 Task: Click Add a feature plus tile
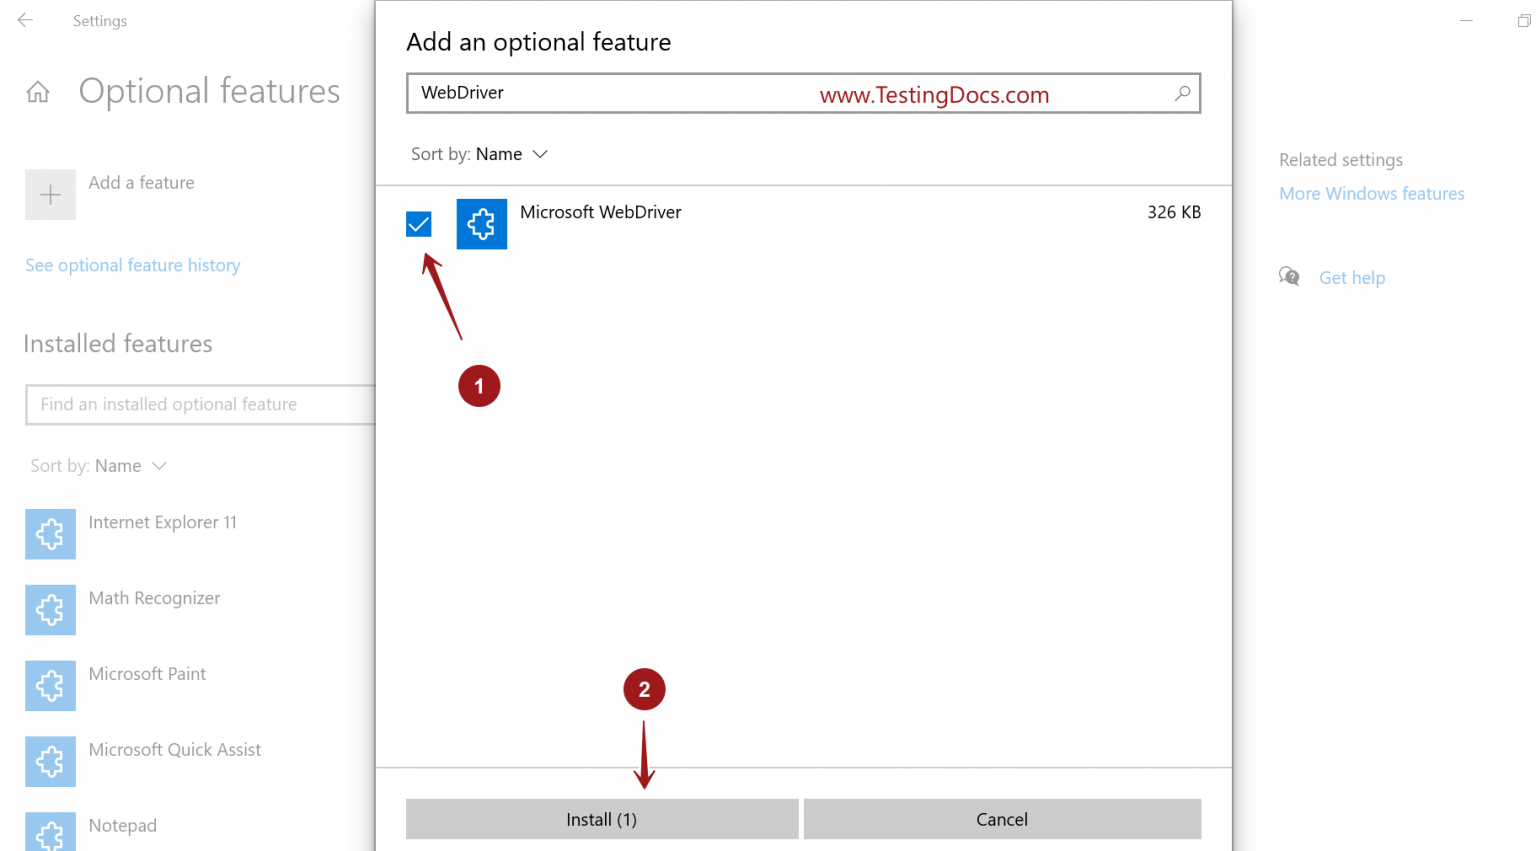pos(50,194)
